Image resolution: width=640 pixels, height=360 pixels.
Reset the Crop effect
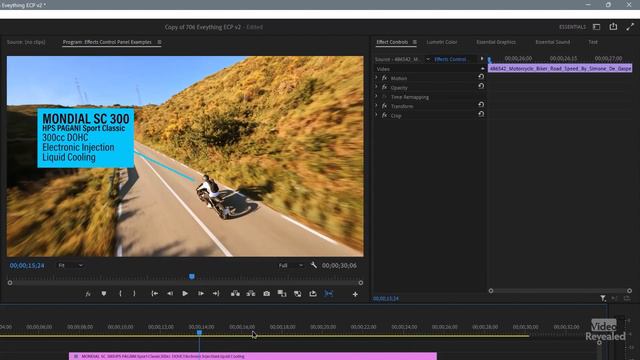481,114
